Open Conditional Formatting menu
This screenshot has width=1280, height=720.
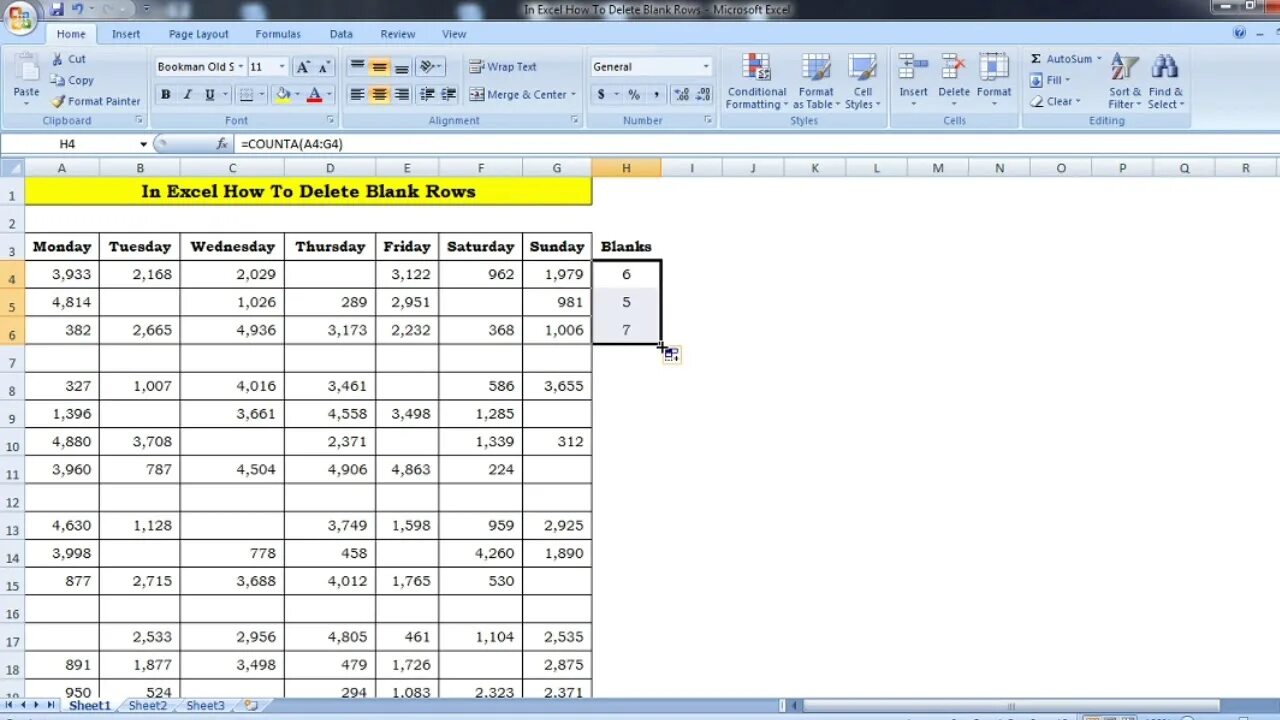coord(756,81)
